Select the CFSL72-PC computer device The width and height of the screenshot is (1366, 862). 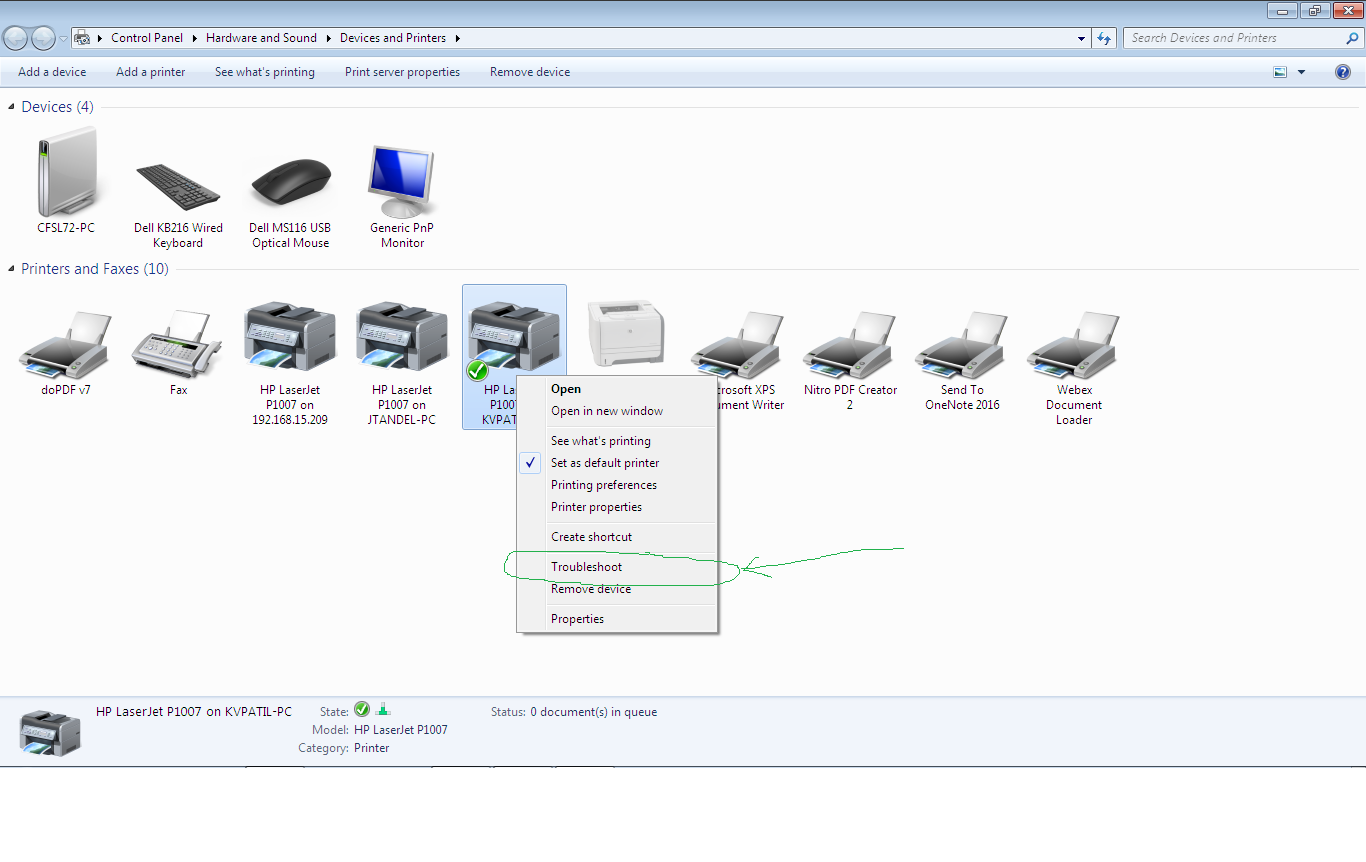66,180
